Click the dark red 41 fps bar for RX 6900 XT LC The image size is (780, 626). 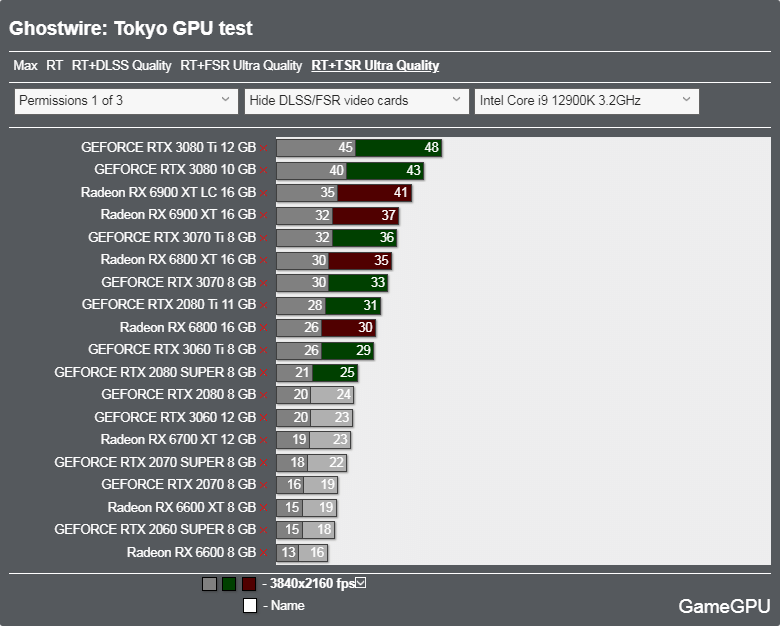[x=375, y=193]
